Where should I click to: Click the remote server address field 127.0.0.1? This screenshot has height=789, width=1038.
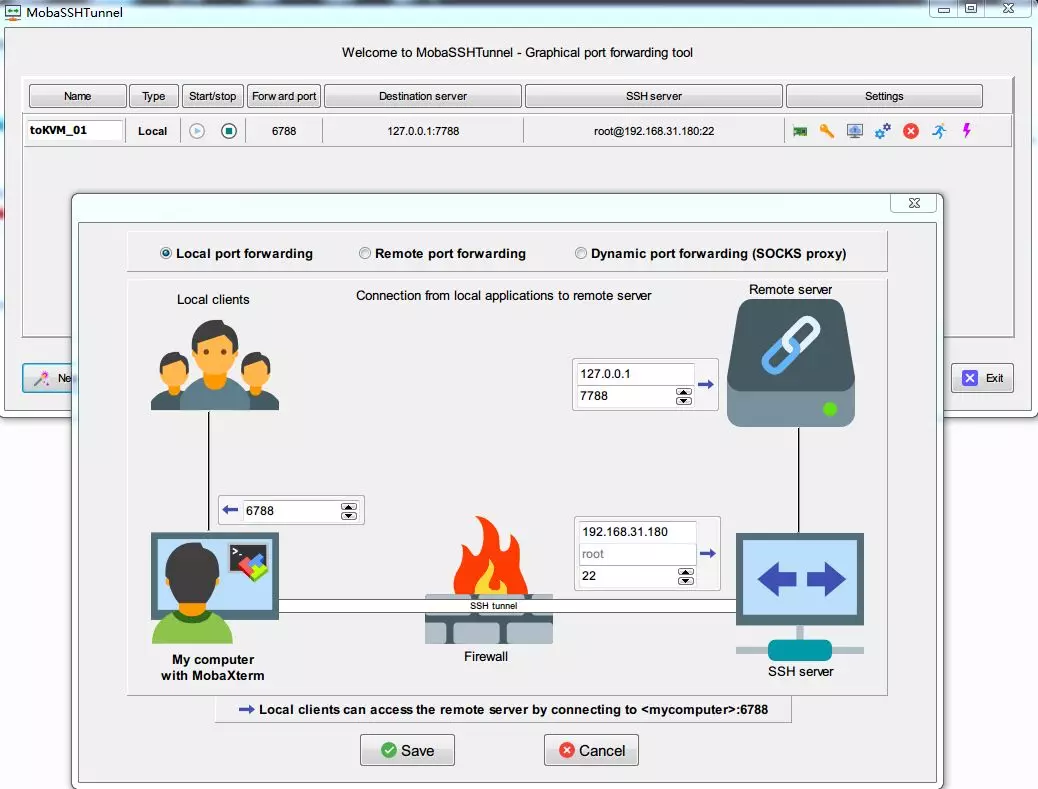coord(636,373)
